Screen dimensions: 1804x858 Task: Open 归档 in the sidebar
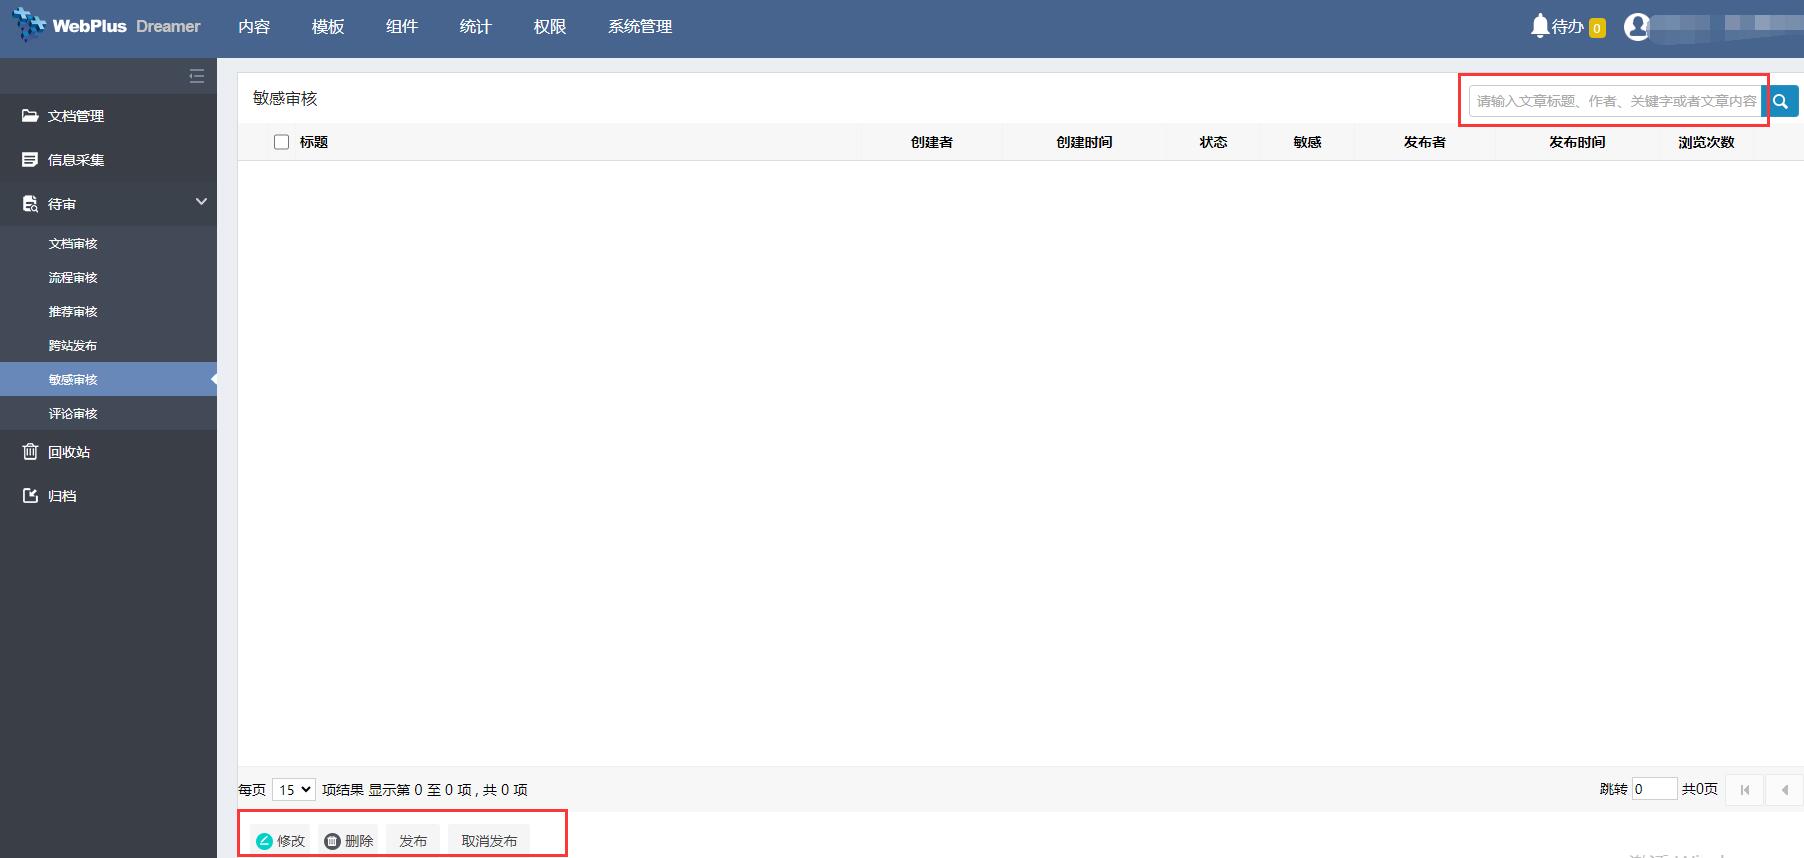(108, 496)
